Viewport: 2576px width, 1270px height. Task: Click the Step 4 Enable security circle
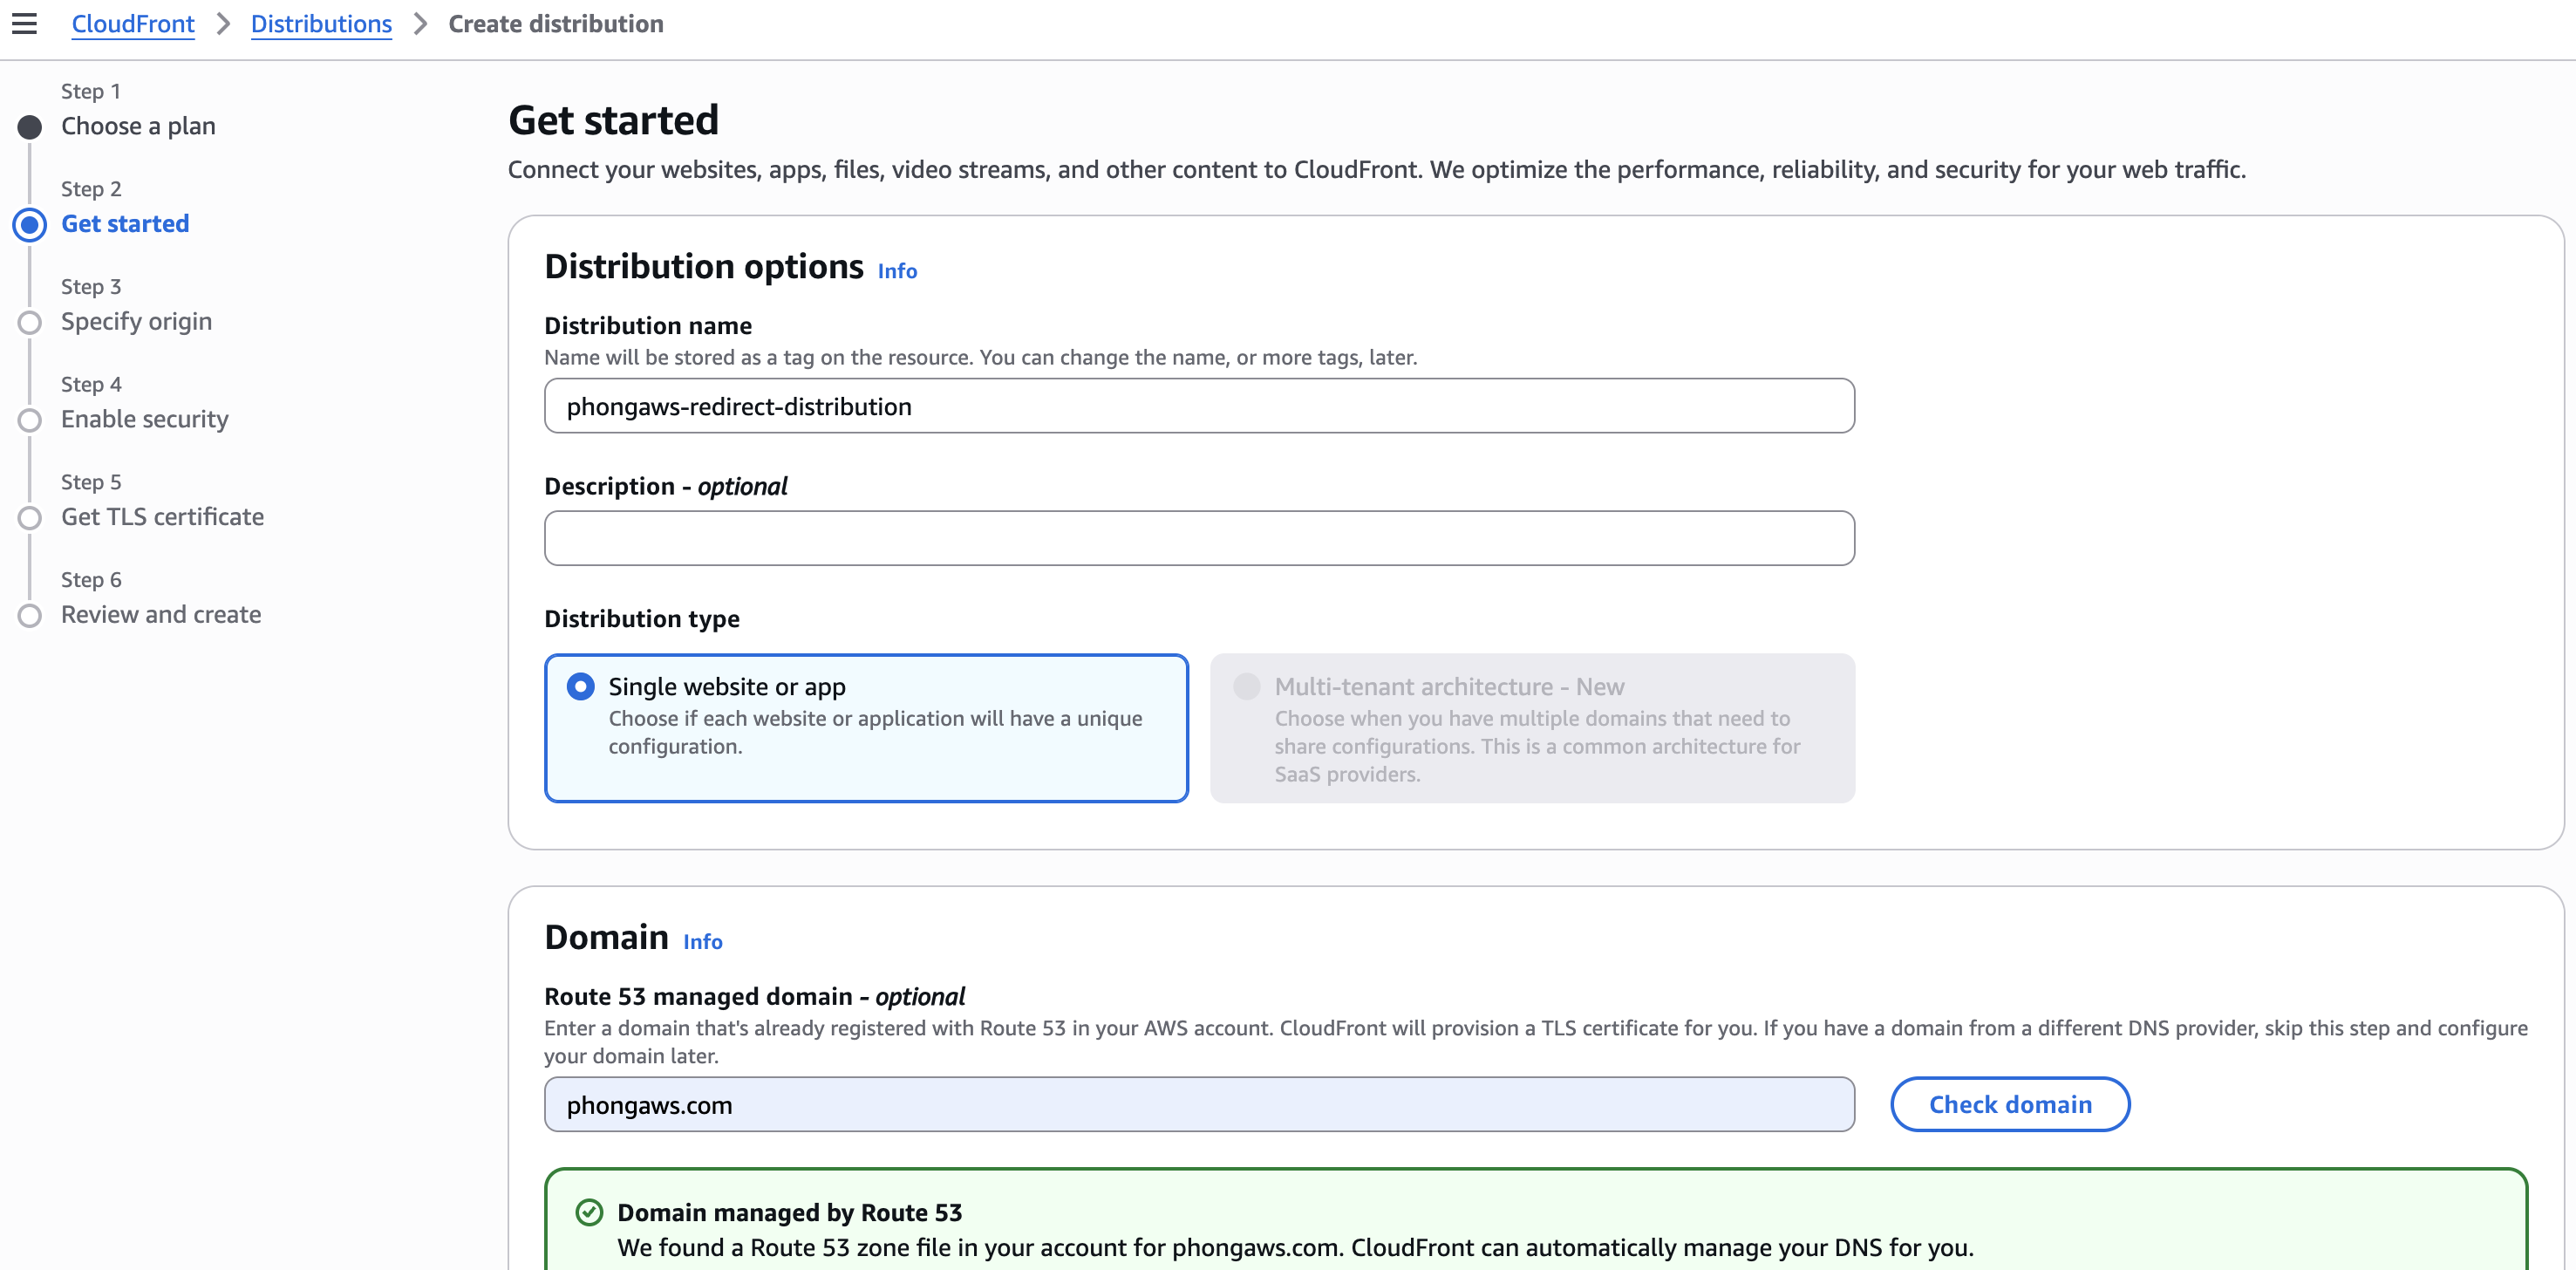[30, 420]
